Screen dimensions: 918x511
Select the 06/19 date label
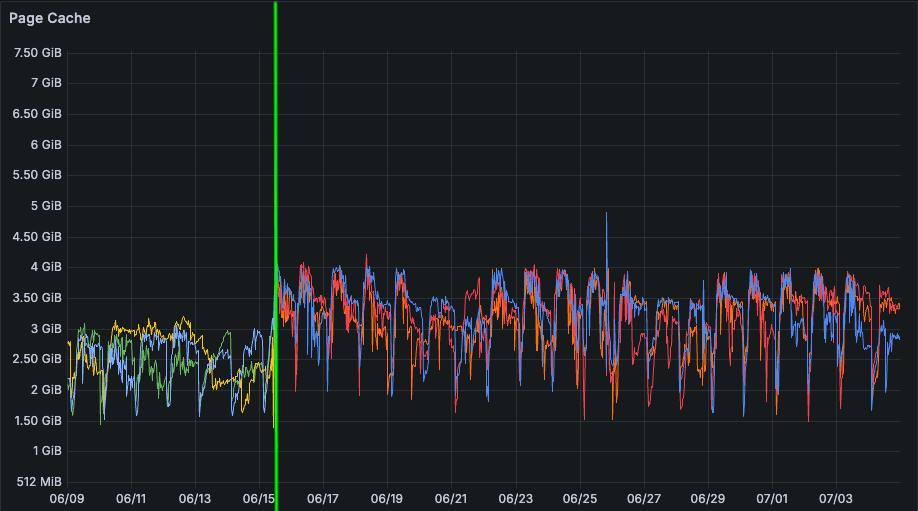coord(387,499)
